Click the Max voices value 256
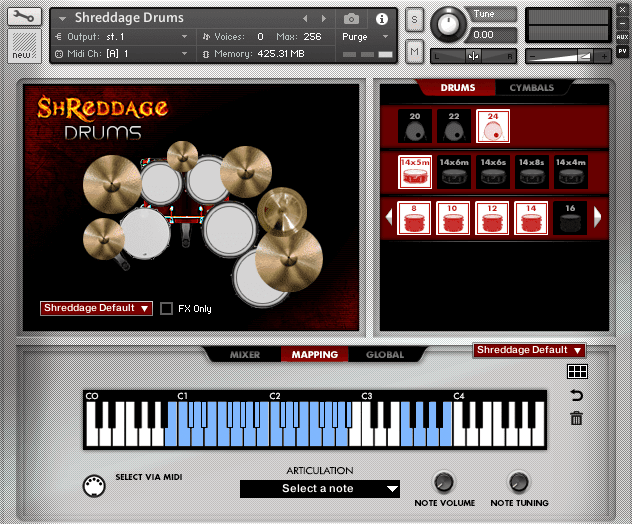Screen dimensions: 632x524 point(312,37)
